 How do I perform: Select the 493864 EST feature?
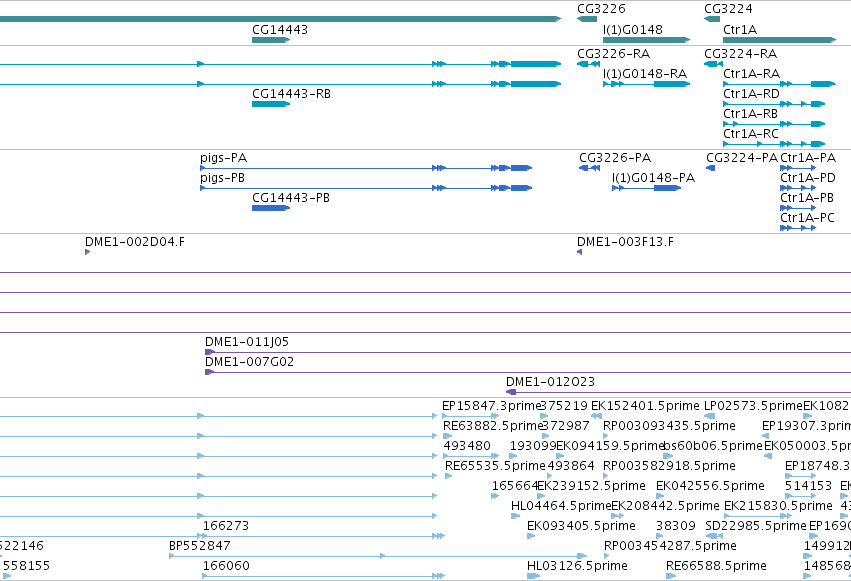click(550, 476)
